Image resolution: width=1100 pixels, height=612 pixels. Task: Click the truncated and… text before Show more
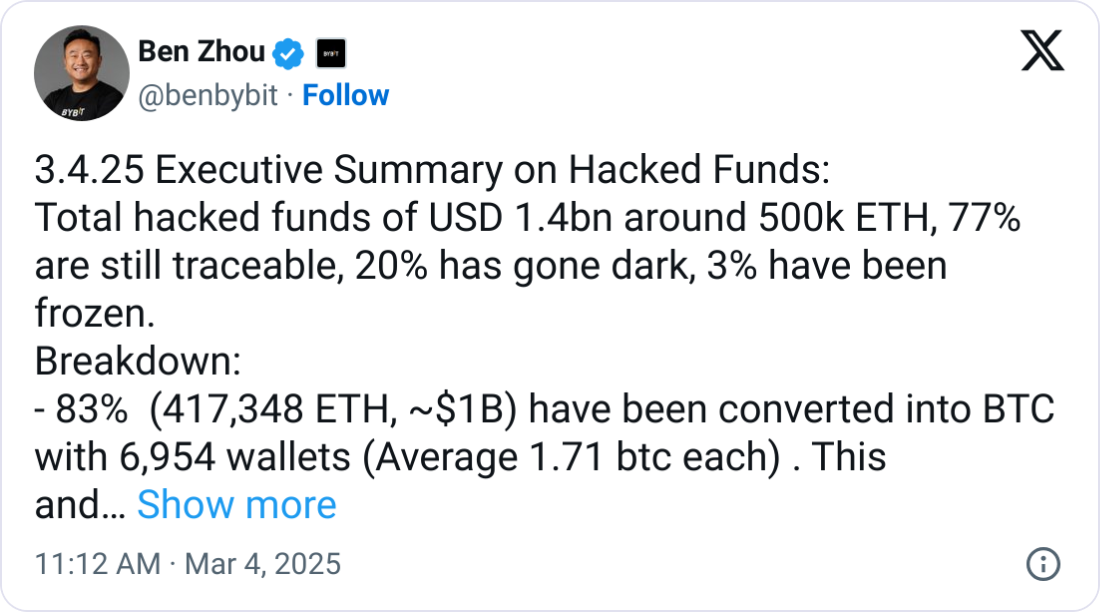[80, 506]
